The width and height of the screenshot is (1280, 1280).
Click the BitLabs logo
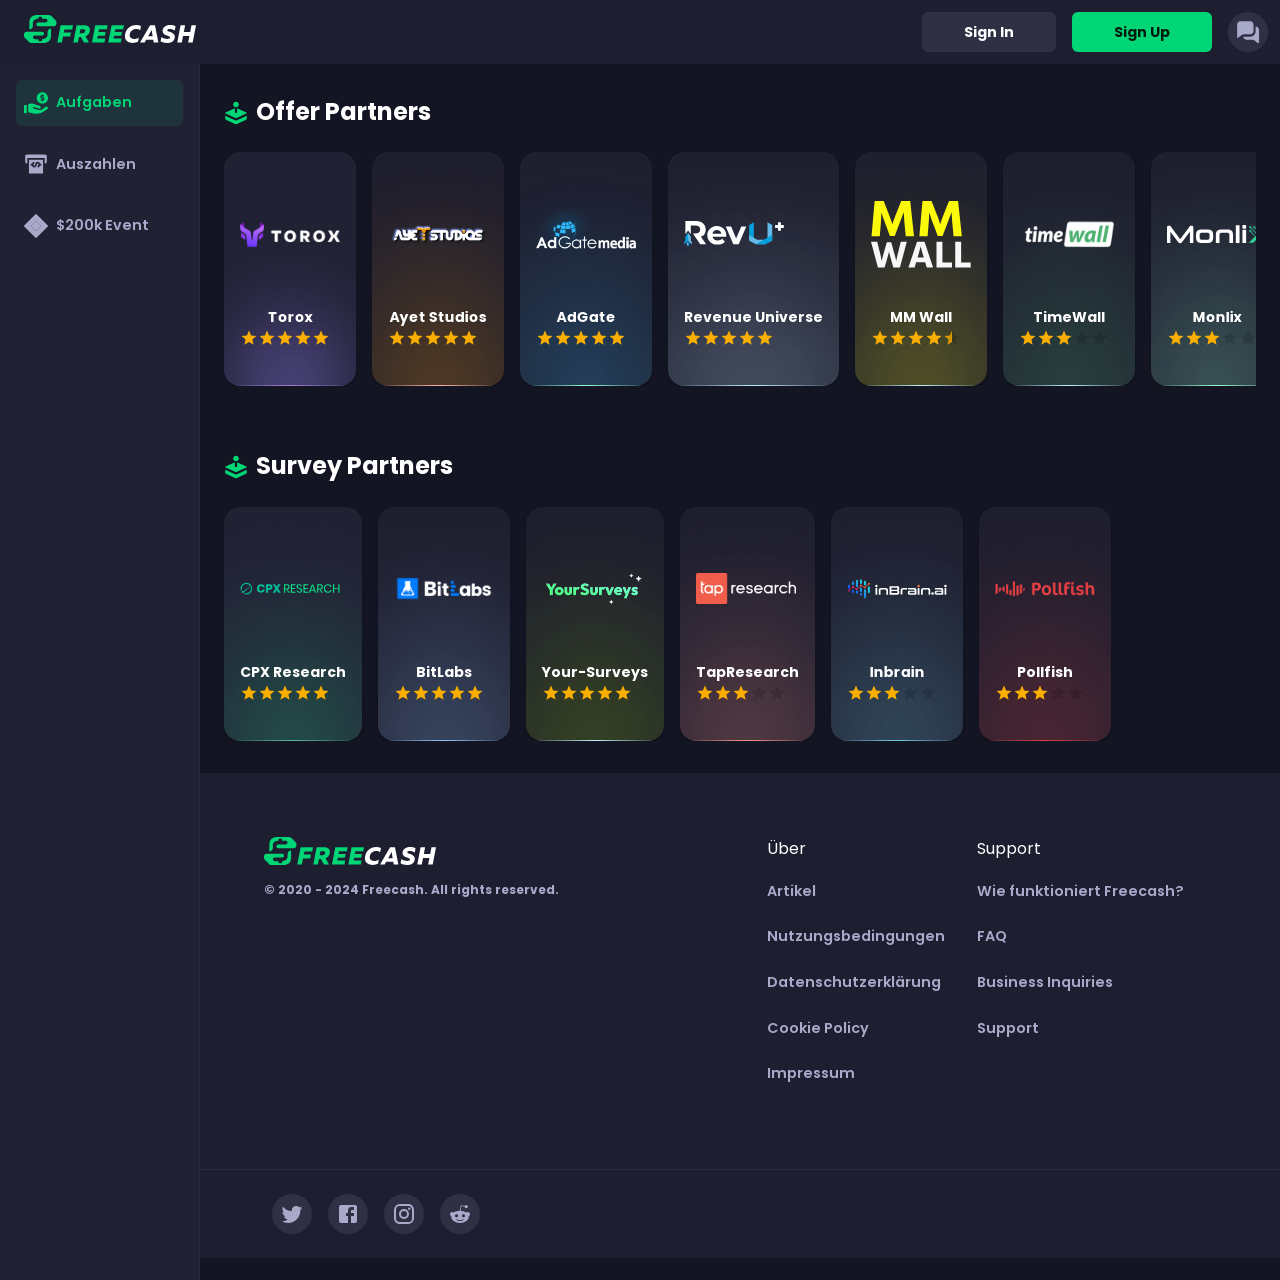[x=444, y=589]
